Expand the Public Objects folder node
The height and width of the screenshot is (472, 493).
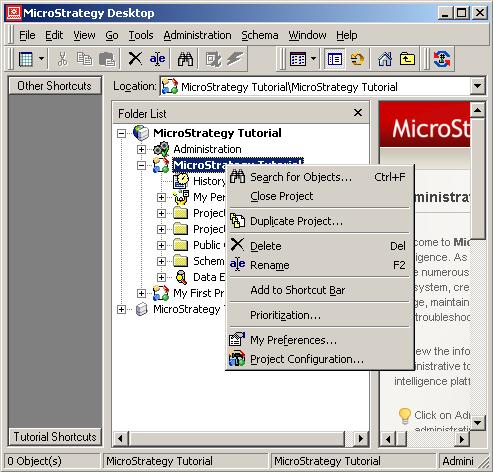click(161, 245)
